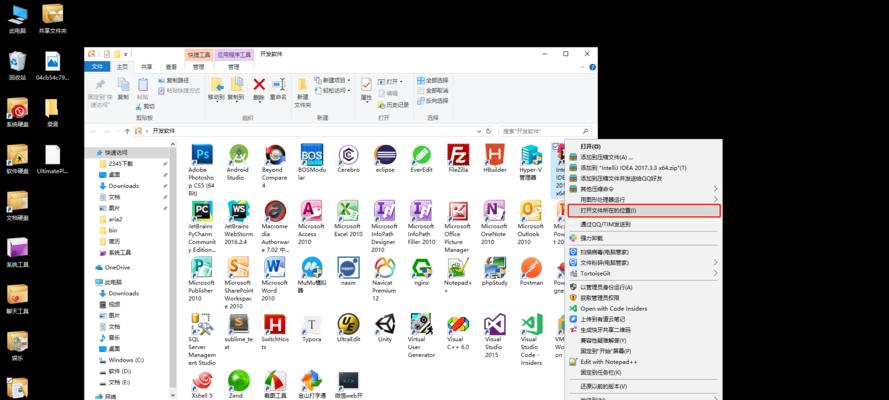Select the Macromedia Authorware icon
Image resolution: width=889 pixels, height=400 pixels.
pos(275,211)
